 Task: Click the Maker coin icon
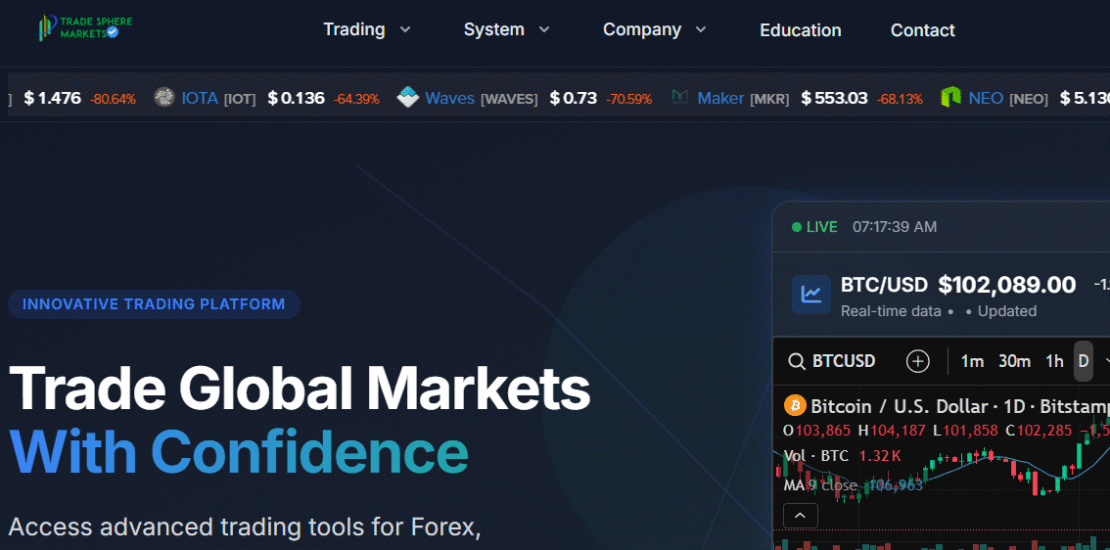[680, 97]
